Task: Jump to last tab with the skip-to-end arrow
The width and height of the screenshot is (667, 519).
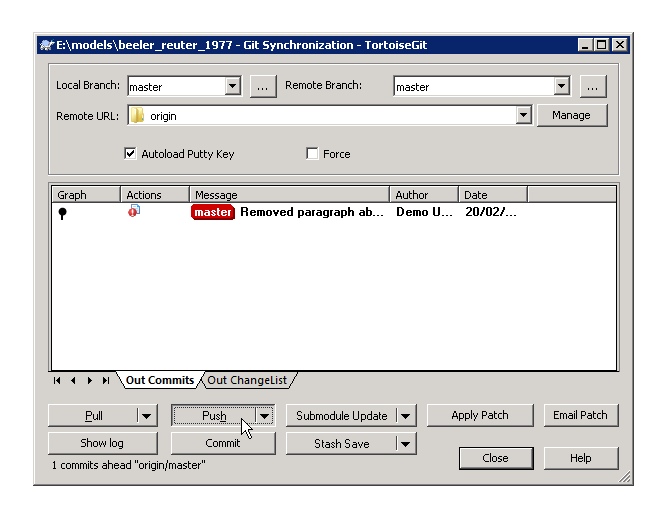Action: (105, 380)
